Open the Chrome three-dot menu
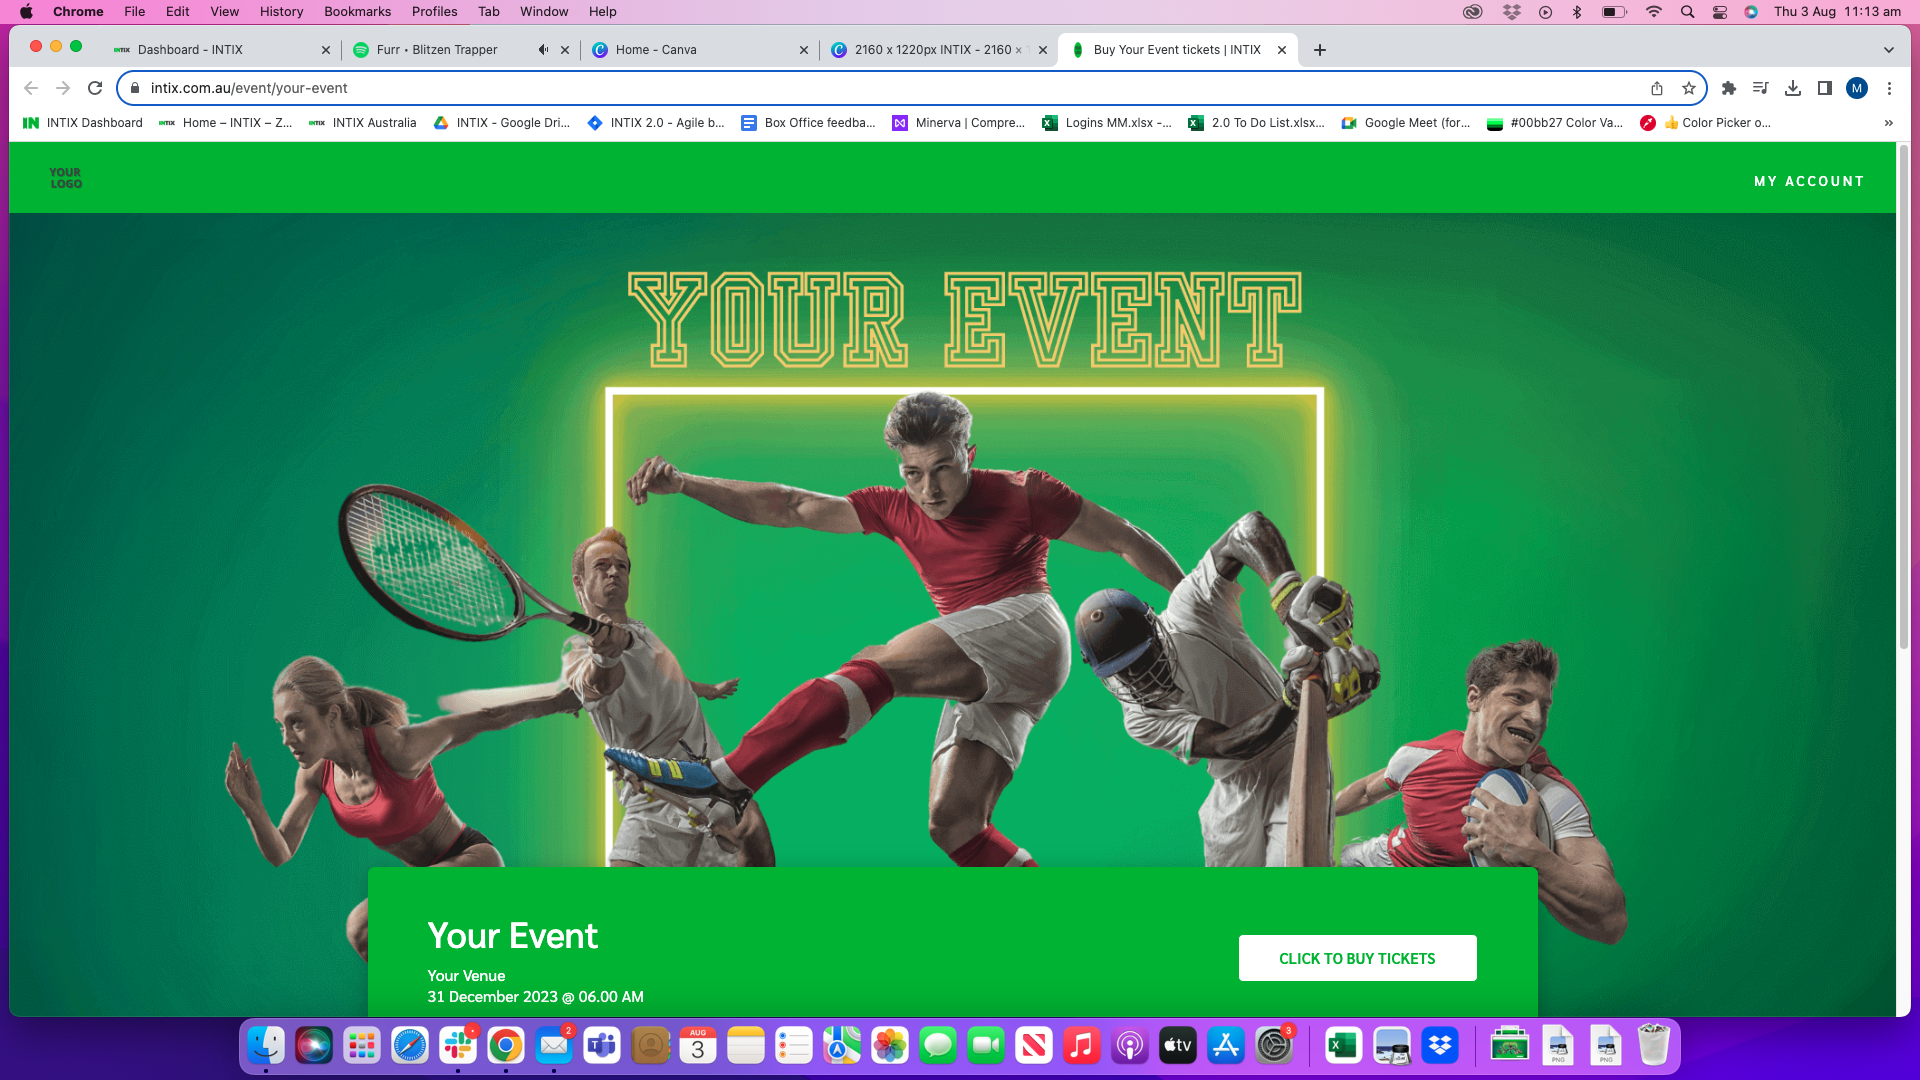Screen dimensions: 1920x1080 [x=1889, y=88]
